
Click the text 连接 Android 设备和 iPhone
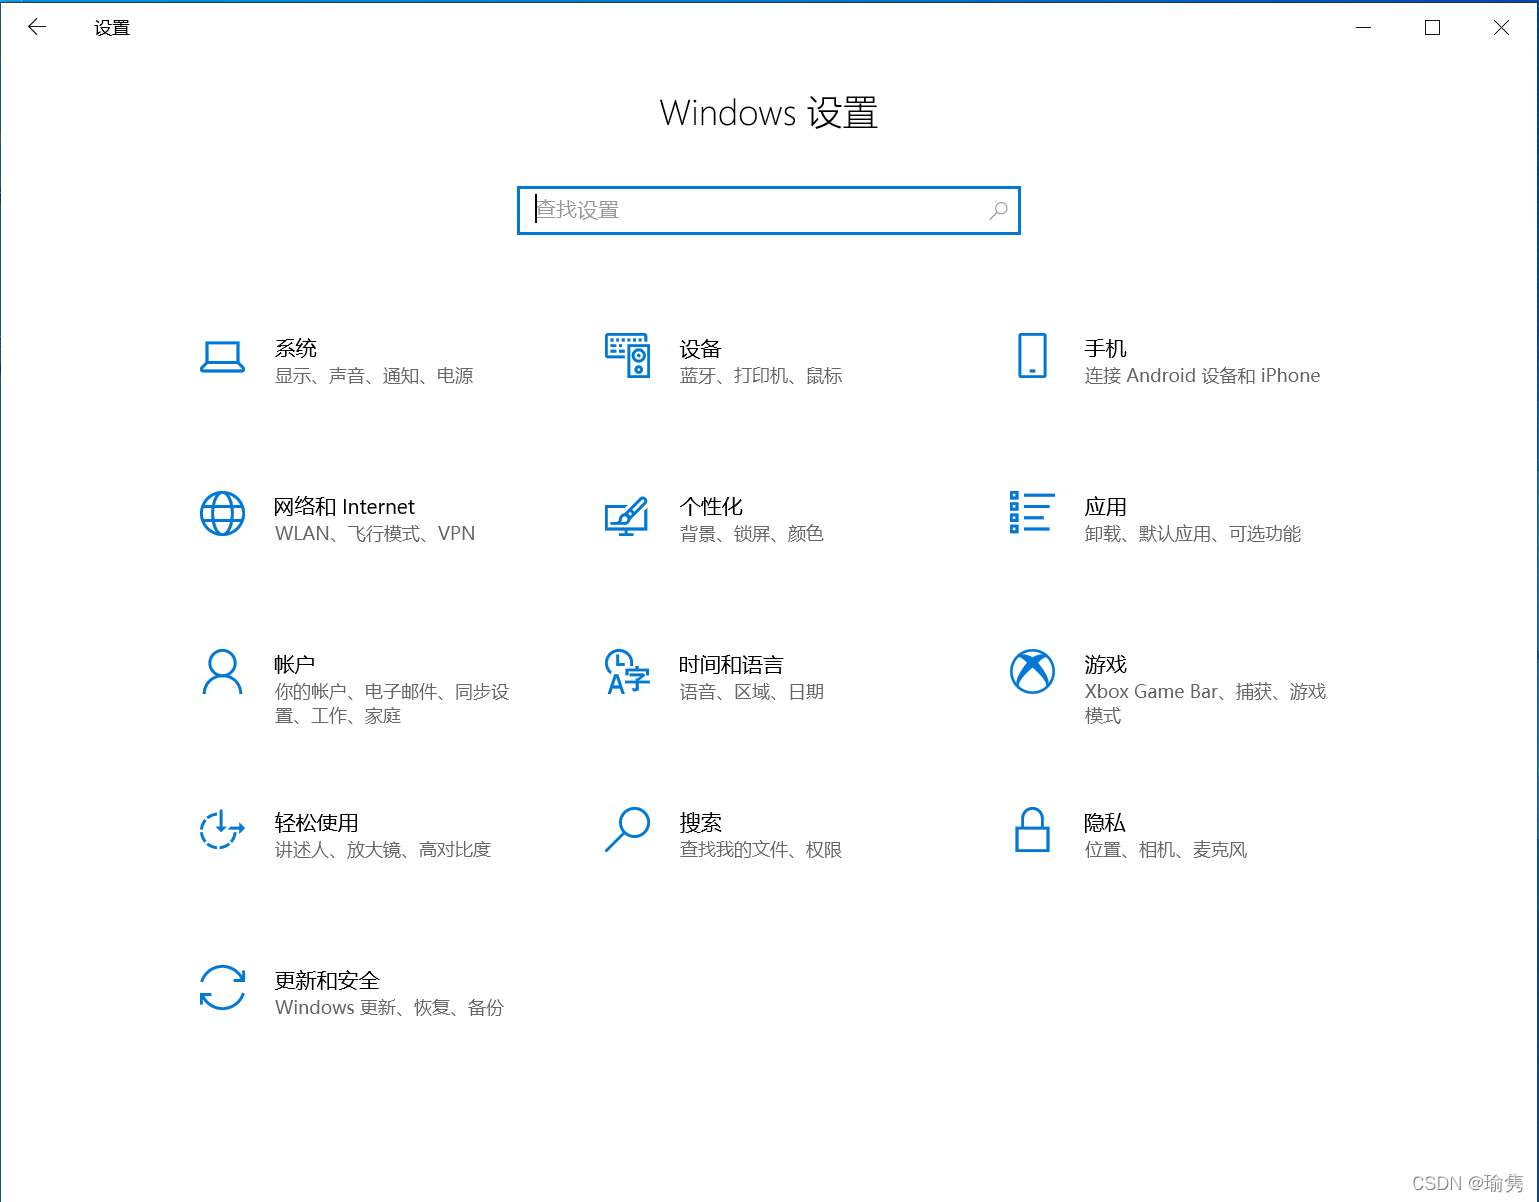tap(1202, 376)
